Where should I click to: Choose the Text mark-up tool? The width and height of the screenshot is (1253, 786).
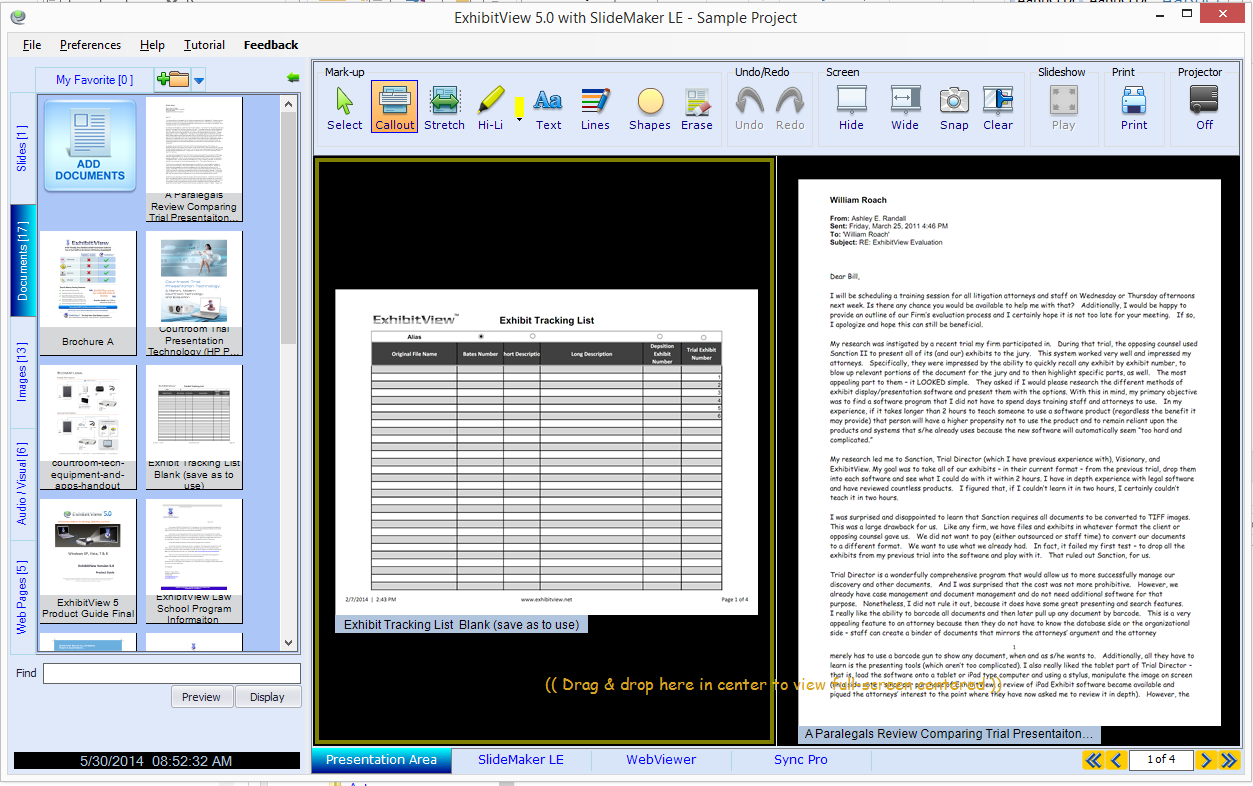coord(548,108)
